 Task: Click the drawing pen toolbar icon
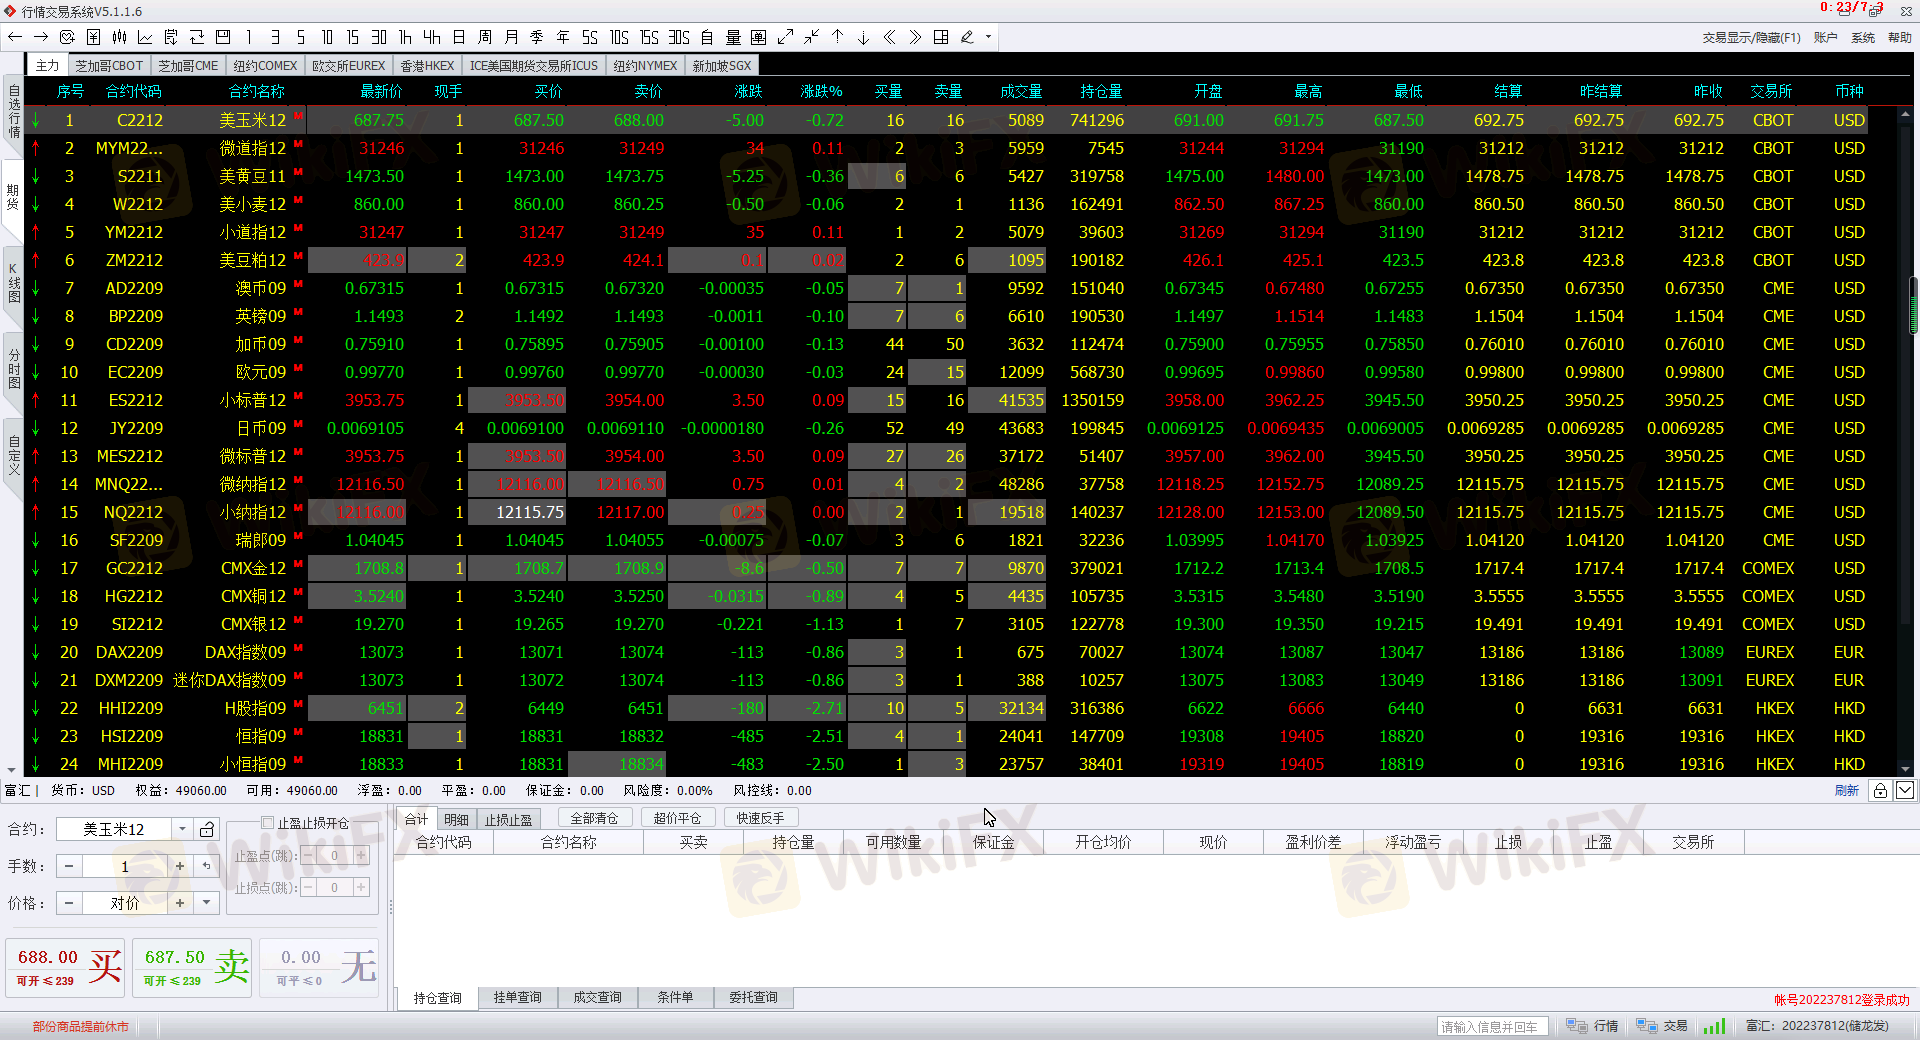[x=967, y=37]
